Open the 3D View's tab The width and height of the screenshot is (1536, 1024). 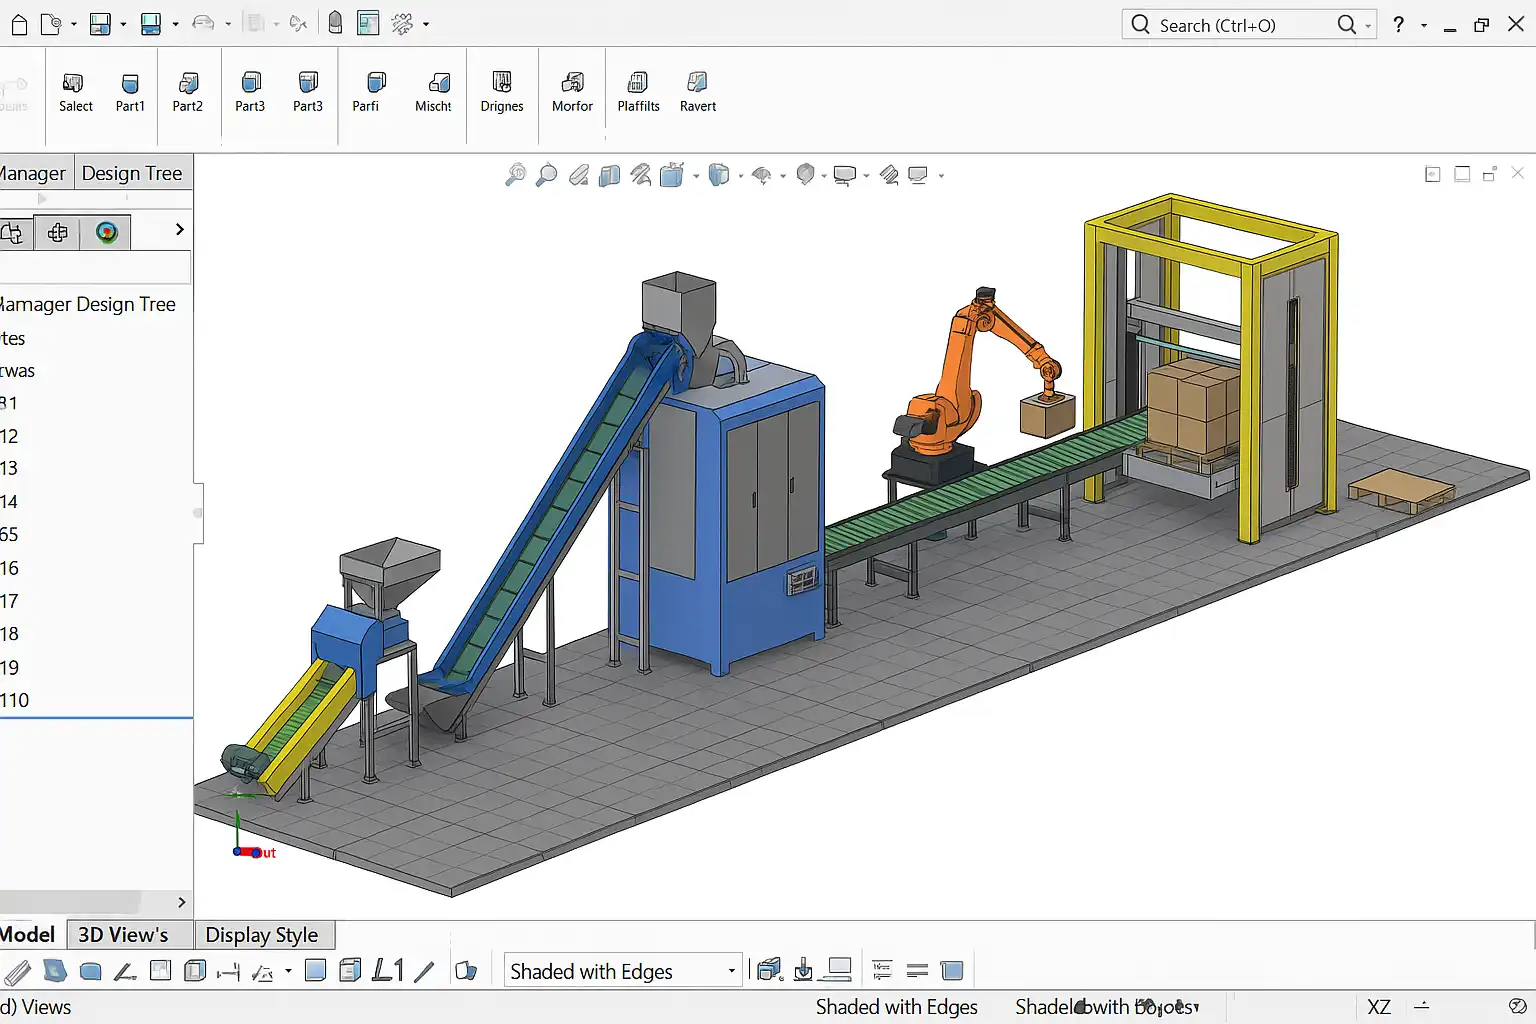123,935
